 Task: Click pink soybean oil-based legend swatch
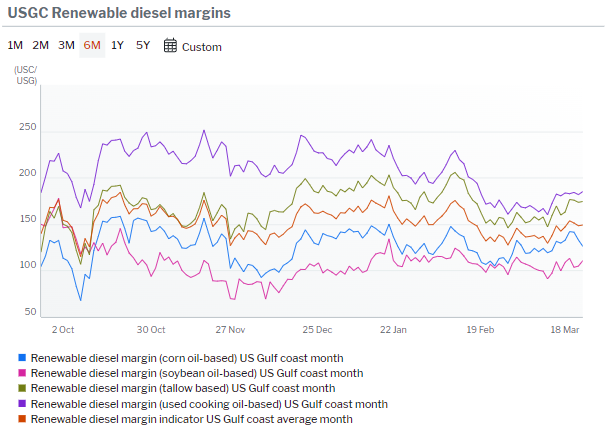[x=22, y=373]
